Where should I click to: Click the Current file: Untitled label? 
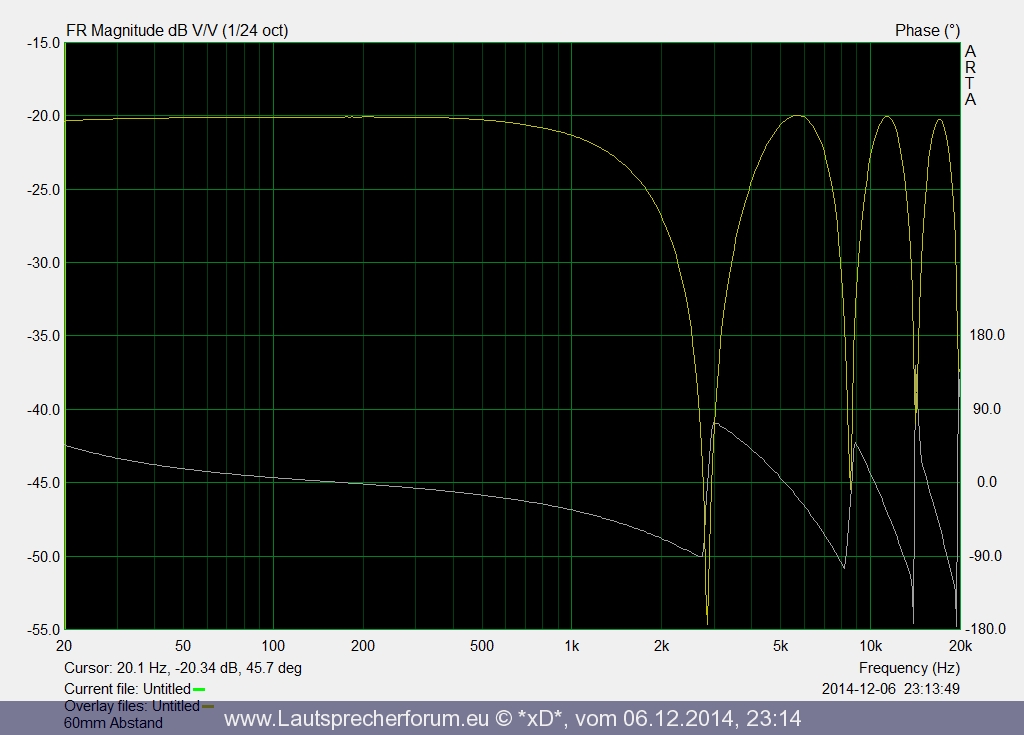click(x=126, y=689)
